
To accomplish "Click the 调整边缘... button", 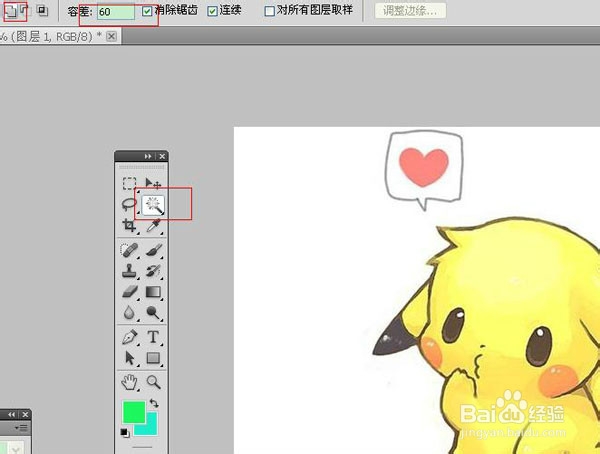I will click(x=410, y=11).
